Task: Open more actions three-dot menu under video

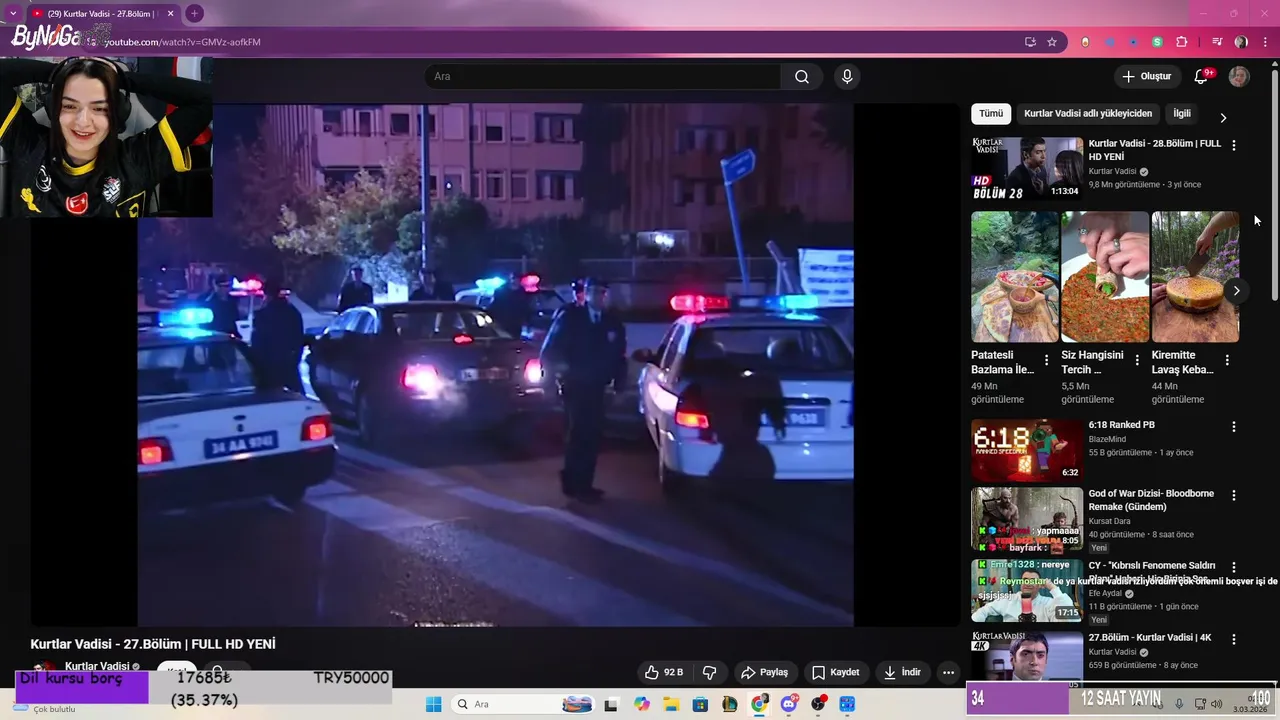Action: (x=948, y=672)
